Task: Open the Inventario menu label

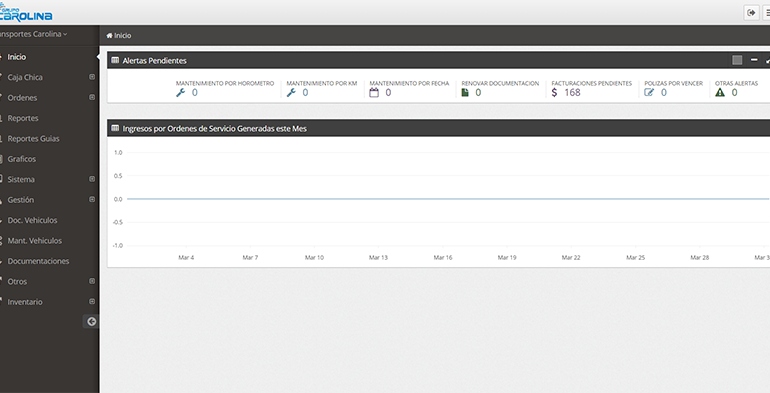Action: coord(25,302)
